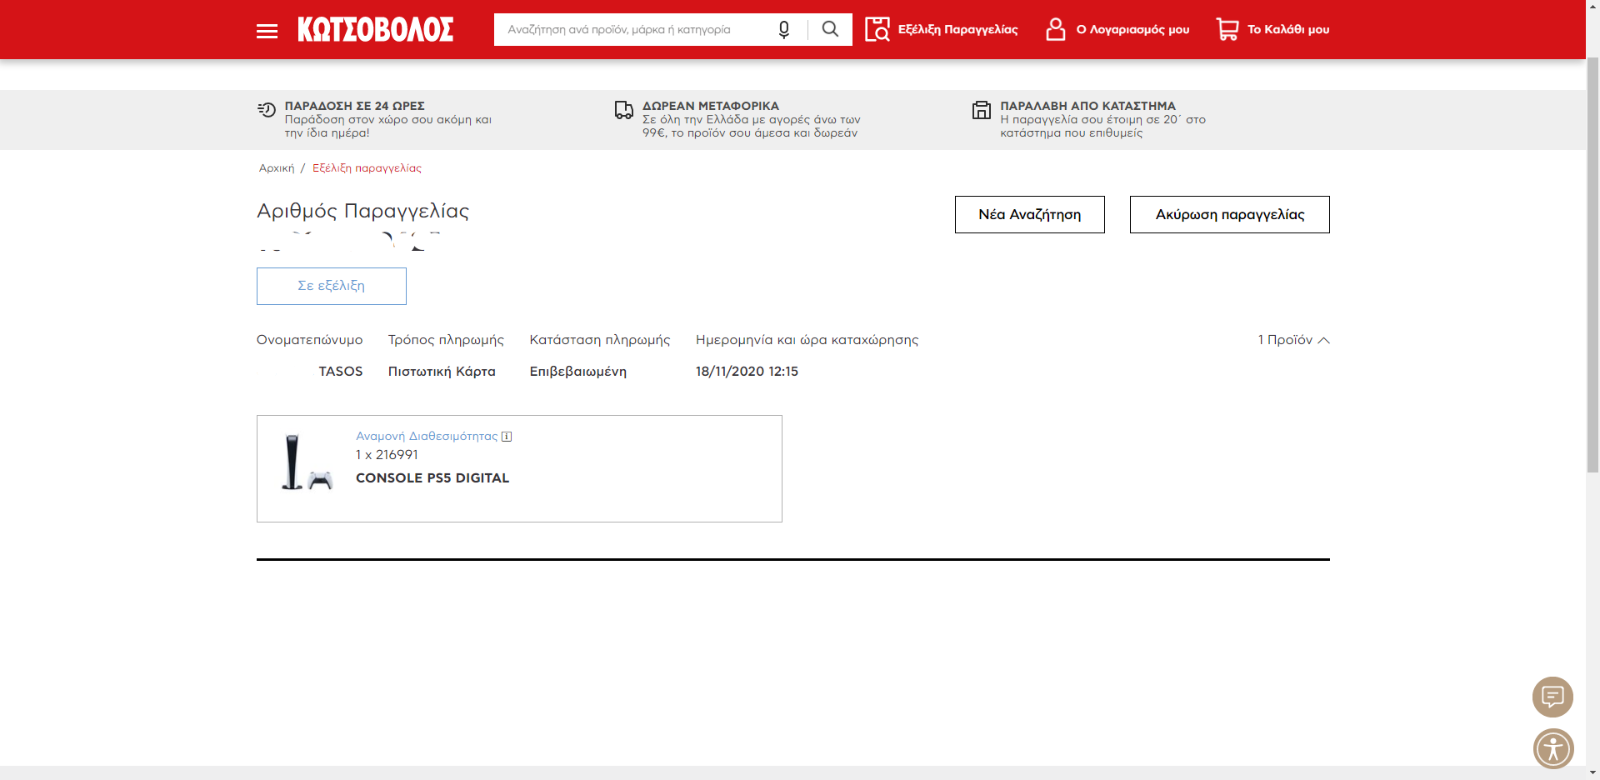
Task: Open the hamburger menu
Action: pyautogui.click(x=267, y=31)
